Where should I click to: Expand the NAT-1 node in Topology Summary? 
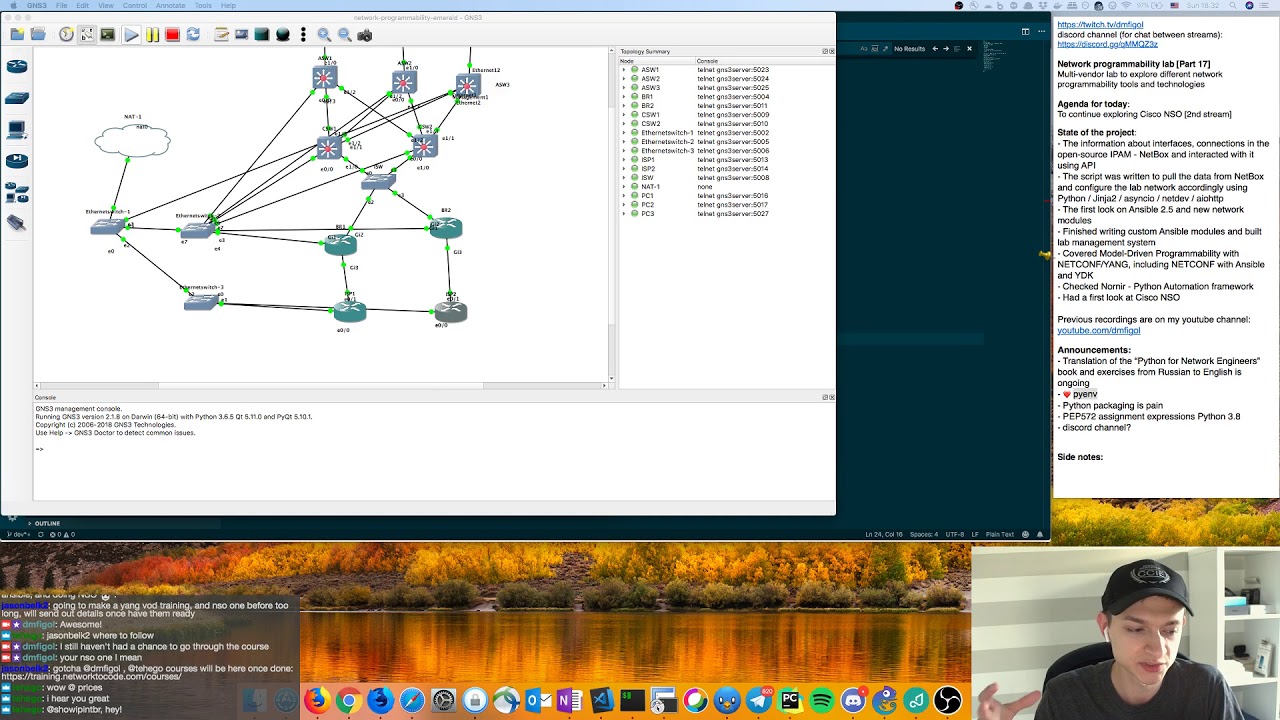pyautogui.click(x=624, y=187)
